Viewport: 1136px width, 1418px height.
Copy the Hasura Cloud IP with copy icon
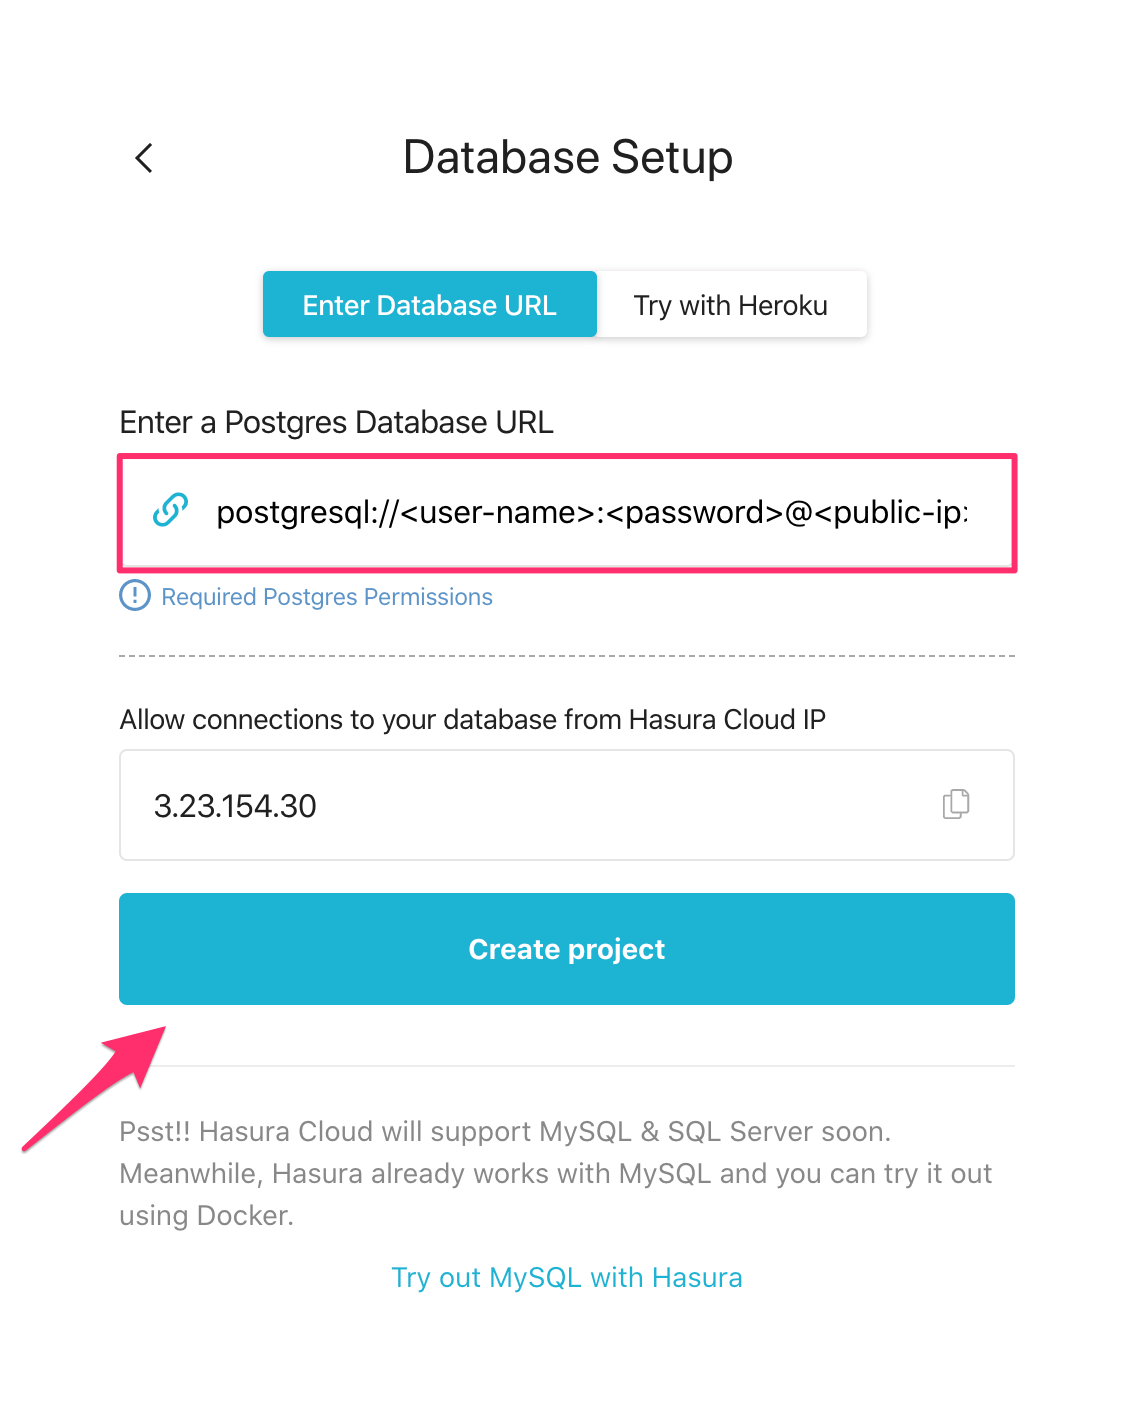coord(956,804)
